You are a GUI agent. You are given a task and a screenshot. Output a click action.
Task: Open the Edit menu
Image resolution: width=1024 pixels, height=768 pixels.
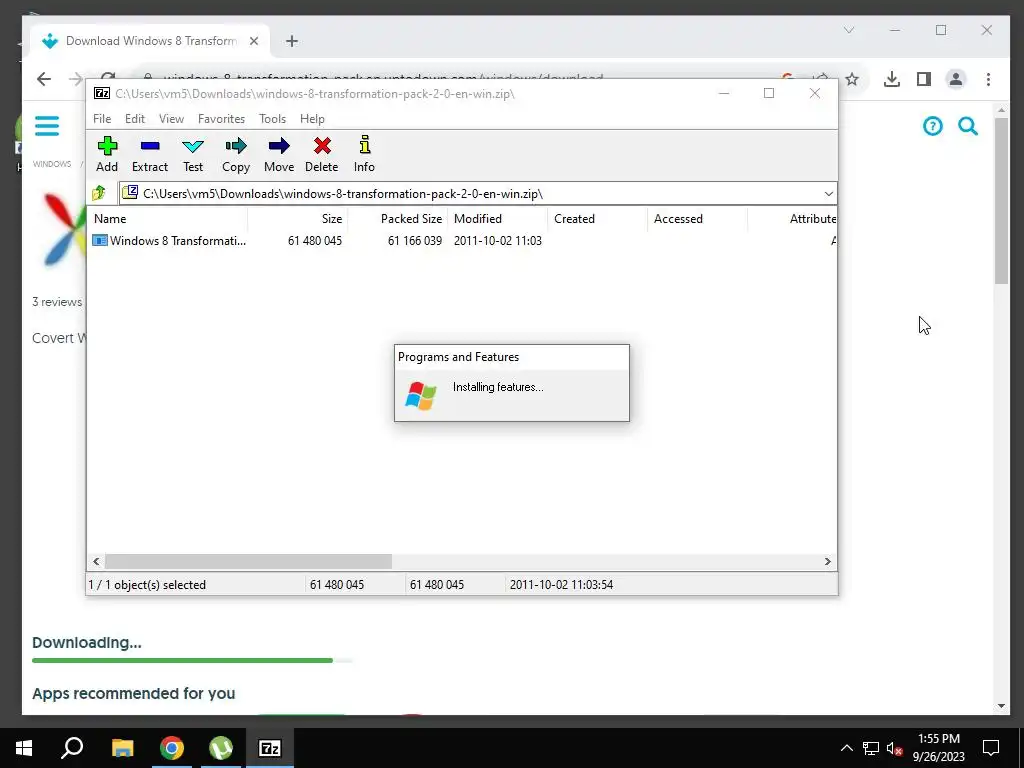coord(135,119)
